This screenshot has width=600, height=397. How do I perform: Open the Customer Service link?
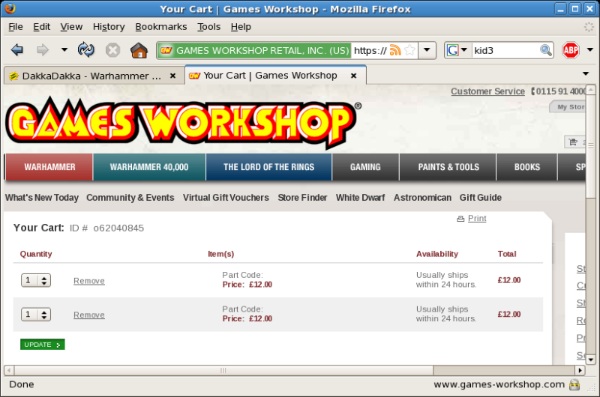click(488, 91)
